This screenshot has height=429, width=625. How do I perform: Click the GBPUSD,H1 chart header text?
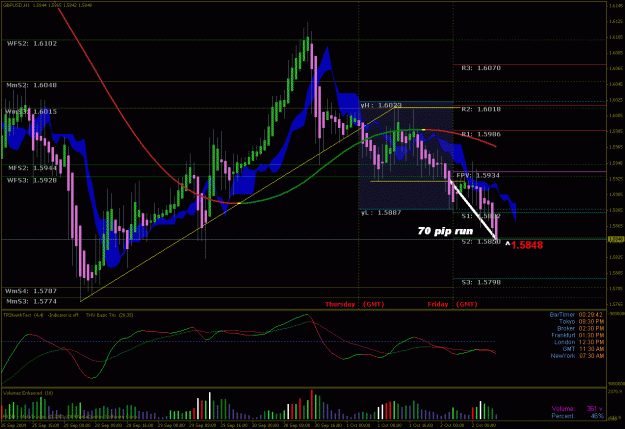(x=47, y=5)
